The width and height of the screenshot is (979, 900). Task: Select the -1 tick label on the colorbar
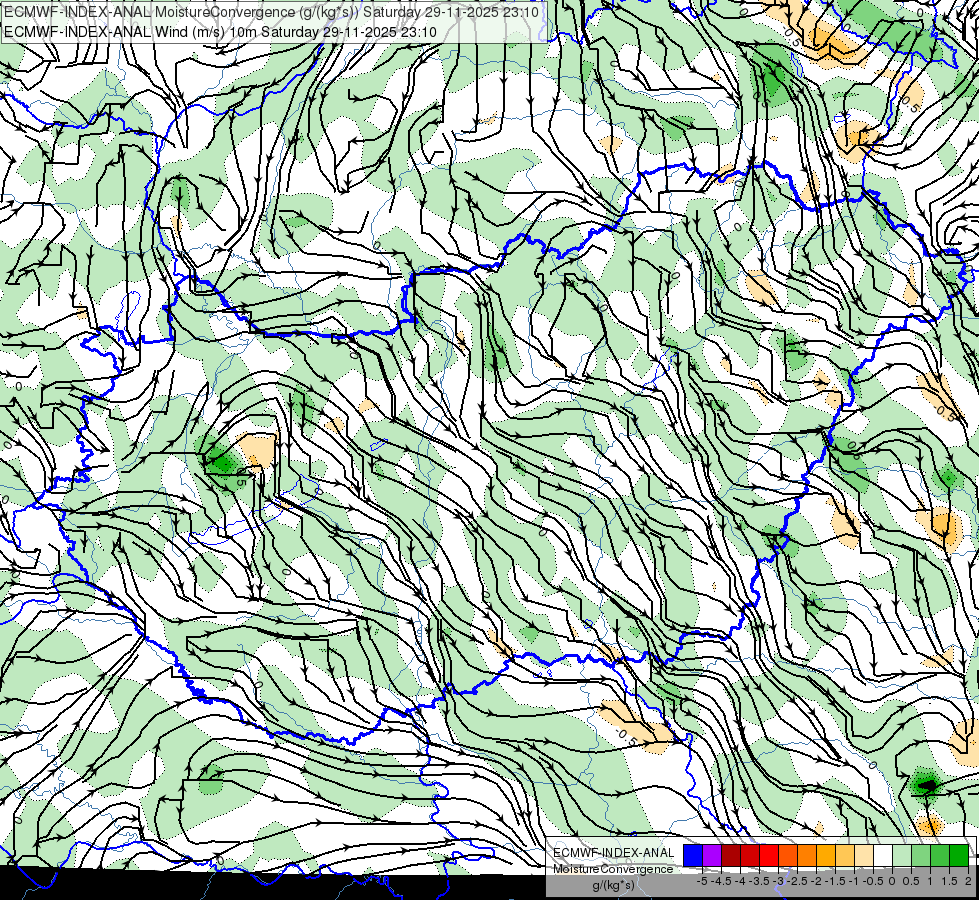coord(854,881)
